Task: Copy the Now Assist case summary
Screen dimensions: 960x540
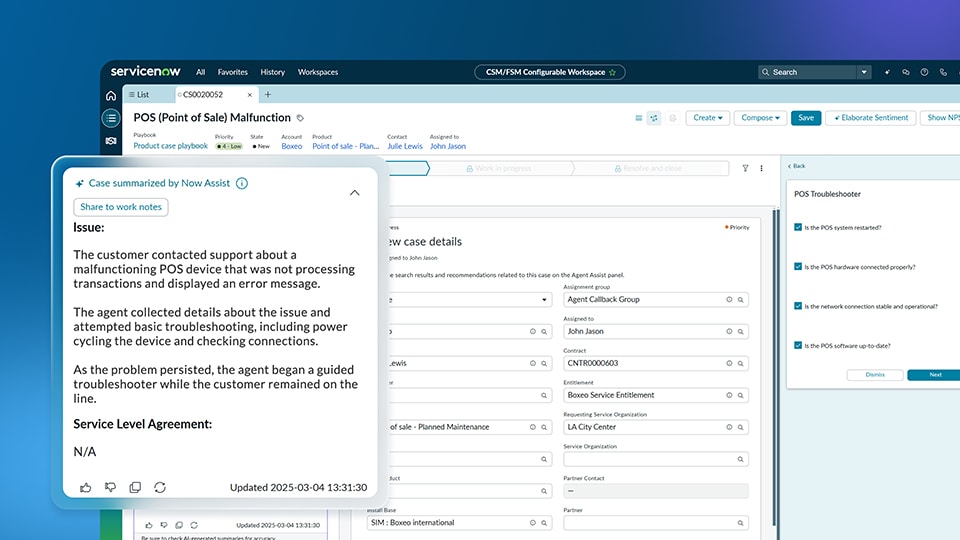Action: tap(135, 487)
